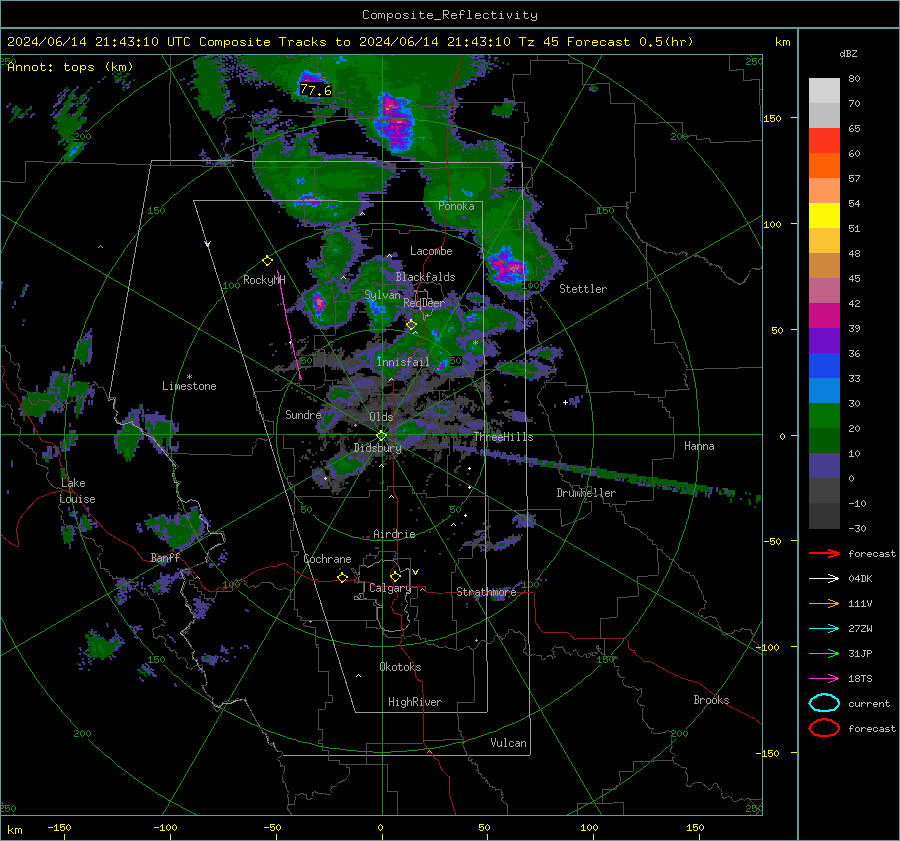Image resolution: width=900 pixels, height=841 pixels.
Task: Click the 100 tick on bottom axis
Action: click(589, 827)
